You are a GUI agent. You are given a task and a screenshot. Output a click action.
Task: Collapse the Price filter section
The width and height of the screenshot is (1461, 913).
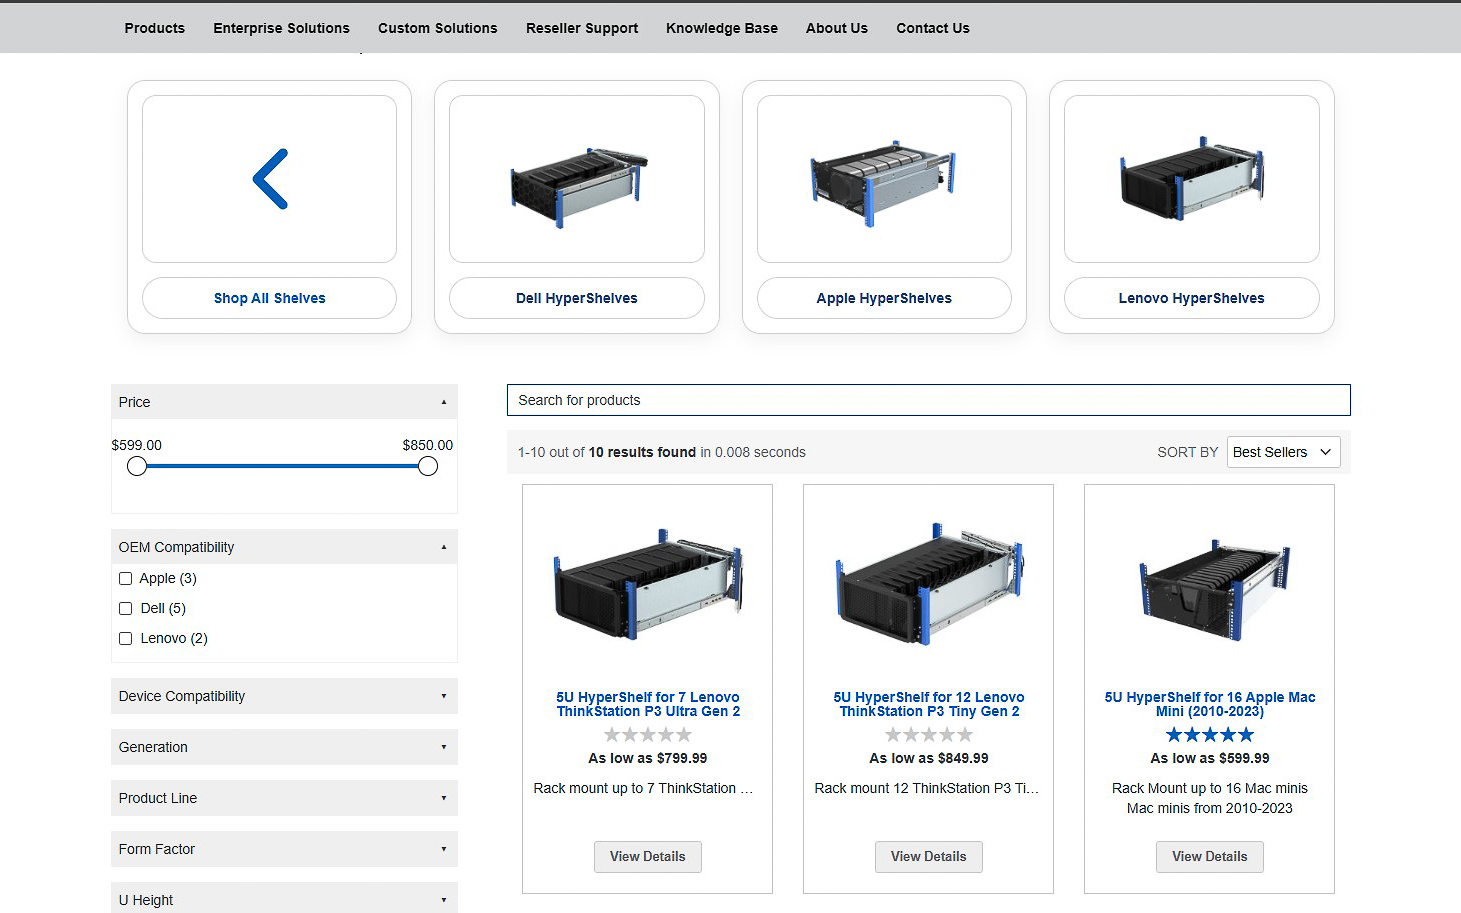[x=284, y=402]
